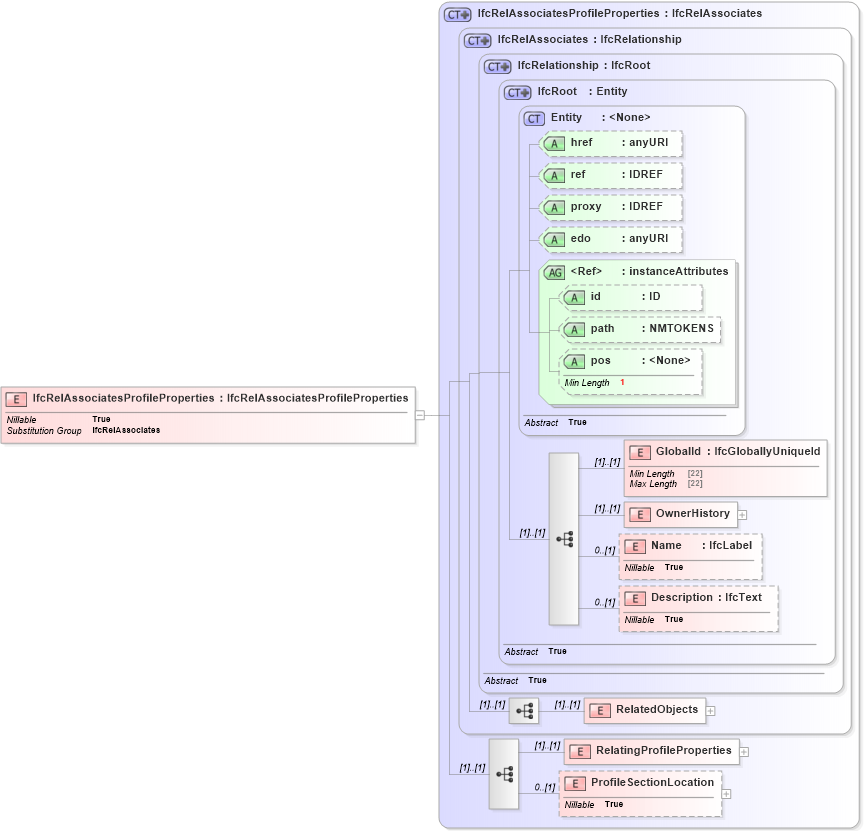Select the E icon on RelatedObjects element

[x=599, y=710]
